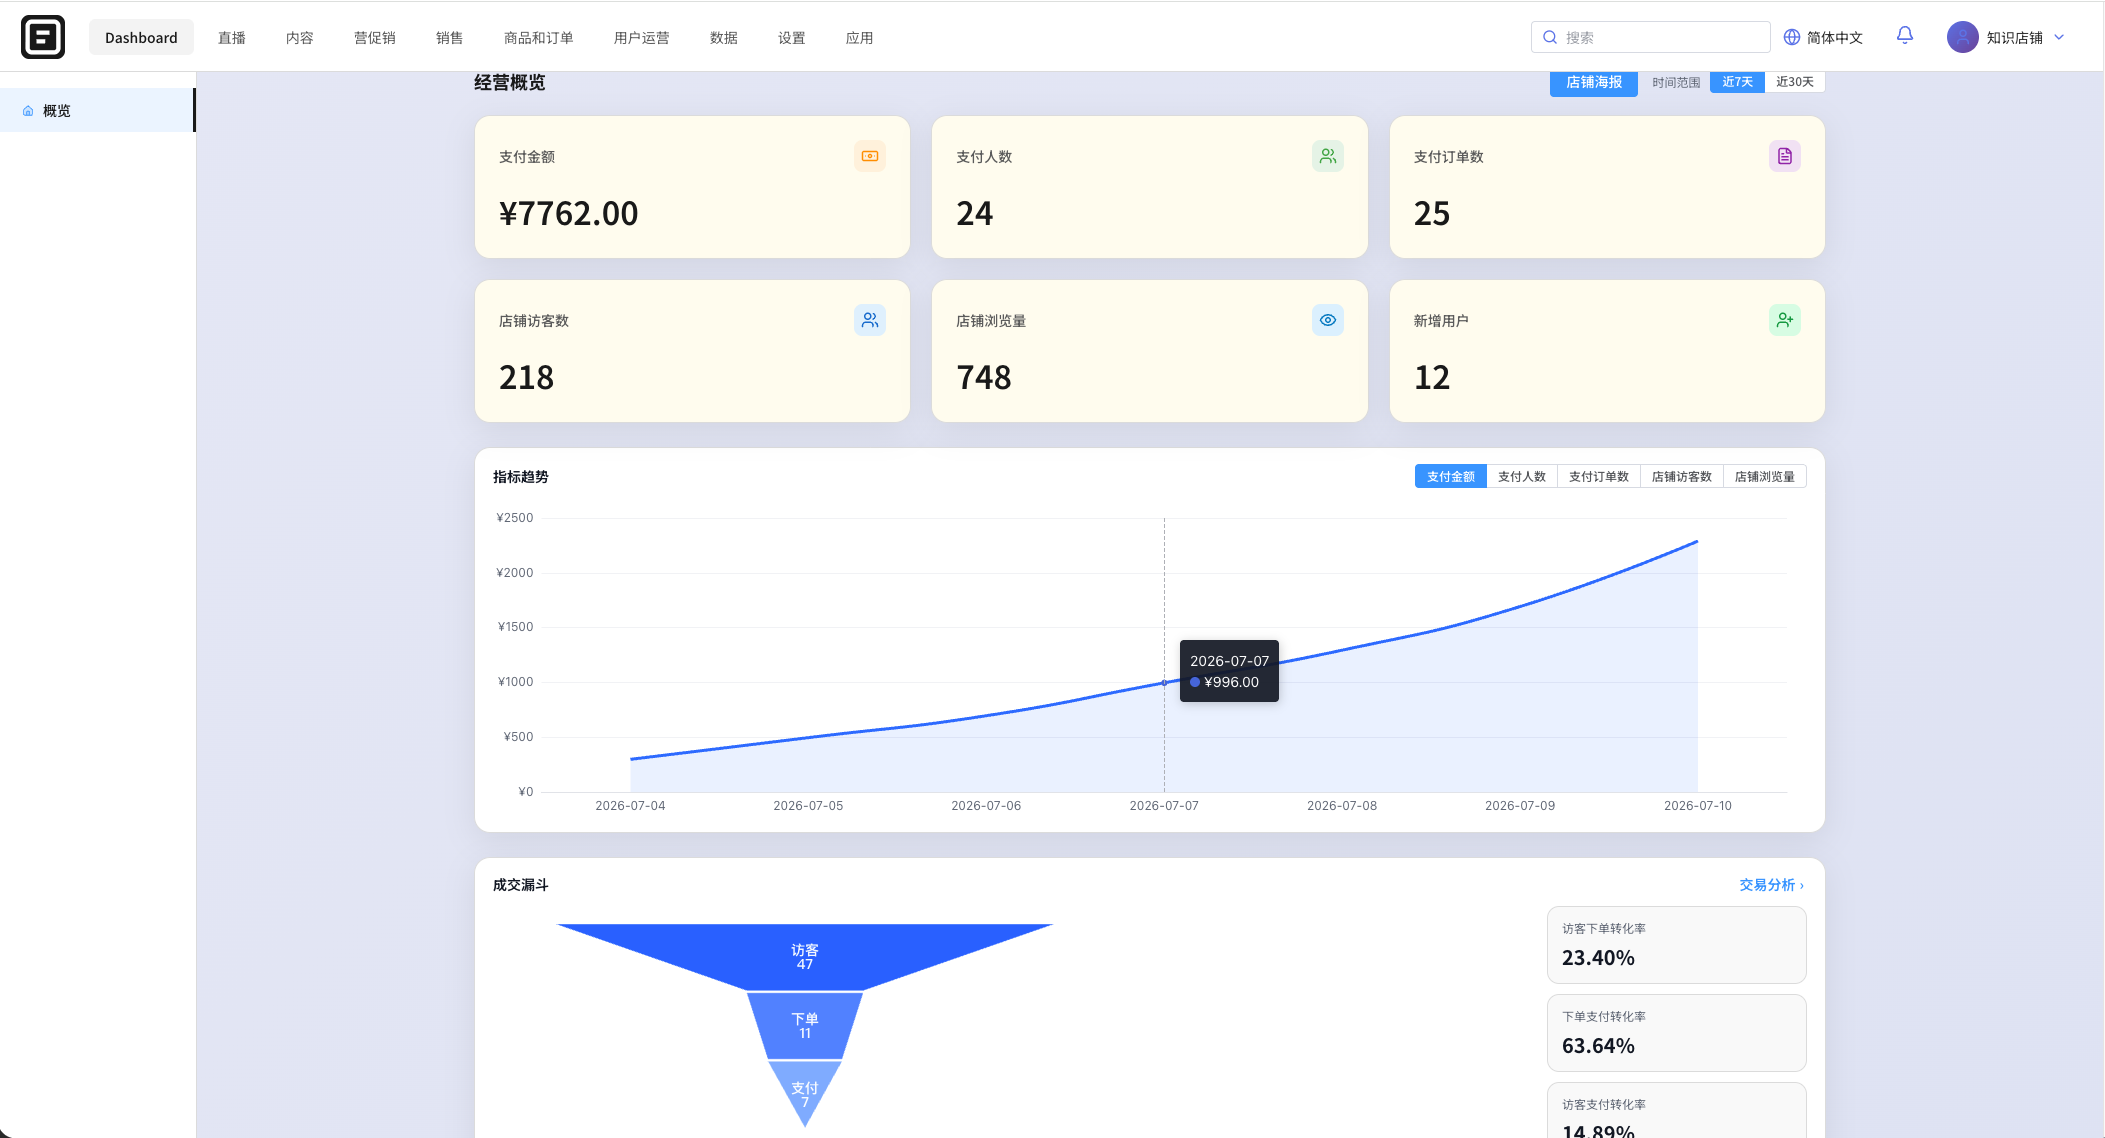Open the 应用 nav menu
Viewport: 2105px width, 1138px height.
(x=860, y=37)
